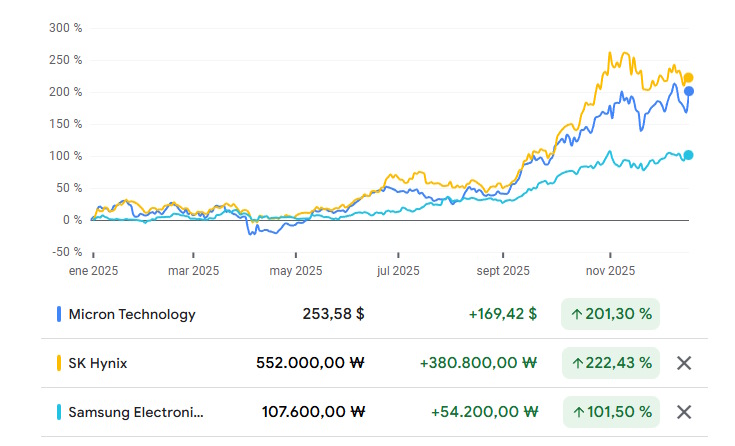Open the SK Hynix stock name
Viewport: 735px width, 446px height.
pyautogui.click(x=98, y=363)
